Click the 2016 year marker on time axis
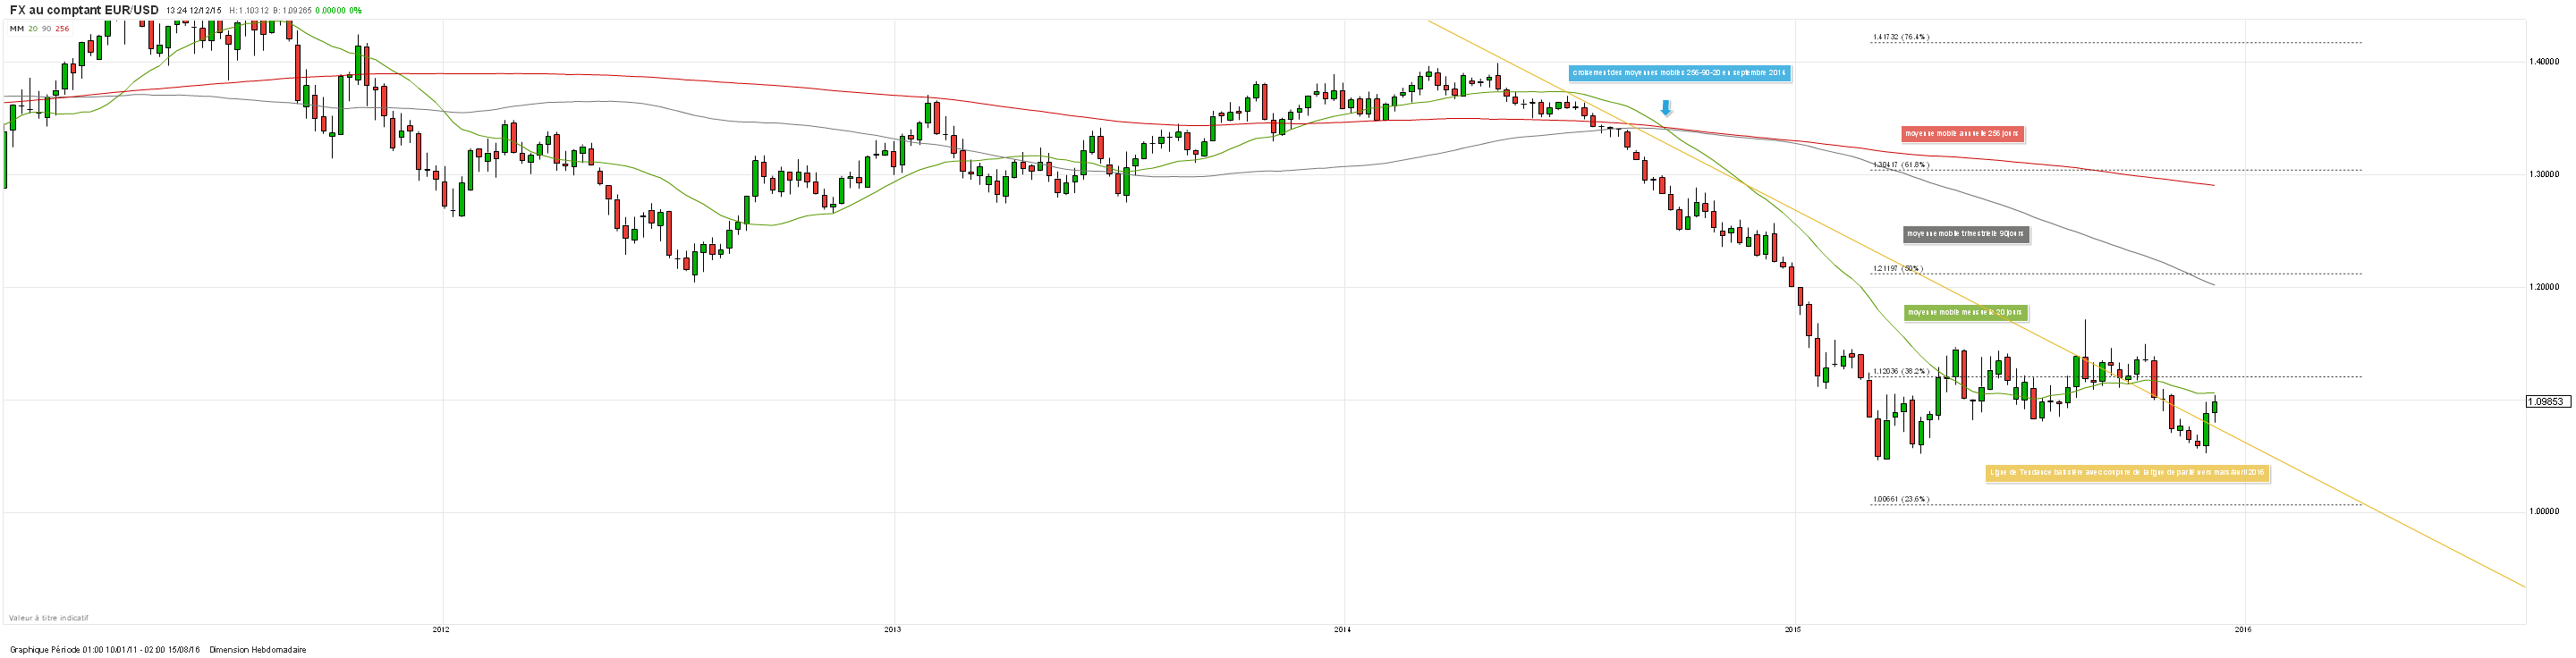2576x658 pixels. [2243, 629]
